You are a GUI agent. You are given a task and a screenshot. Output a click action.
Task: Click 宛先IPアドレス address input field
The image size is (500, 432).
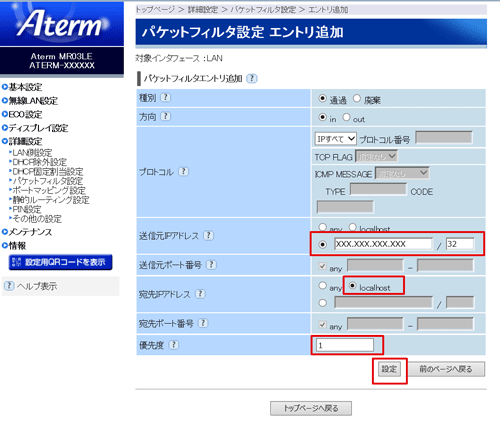383,303
